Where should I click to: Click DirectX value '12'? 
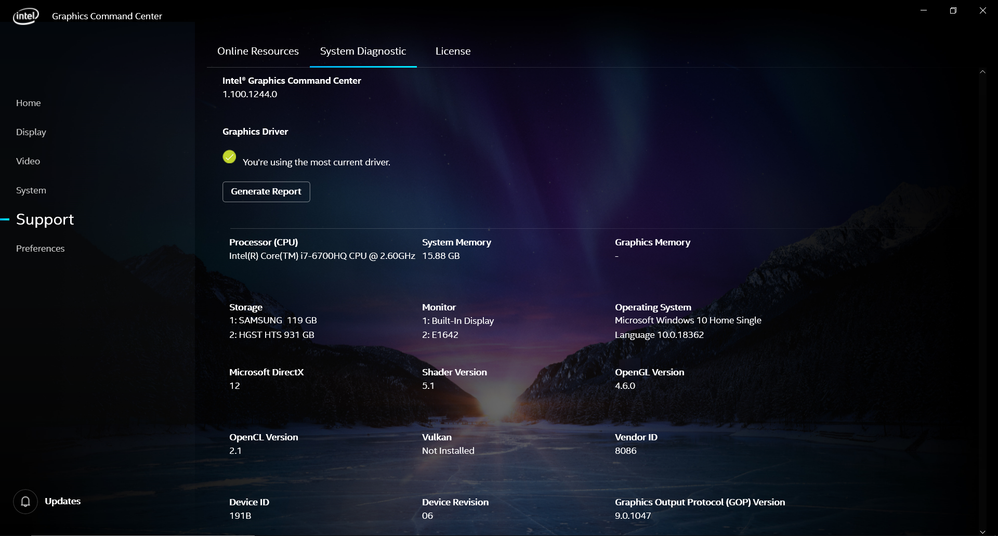point(235,386)
